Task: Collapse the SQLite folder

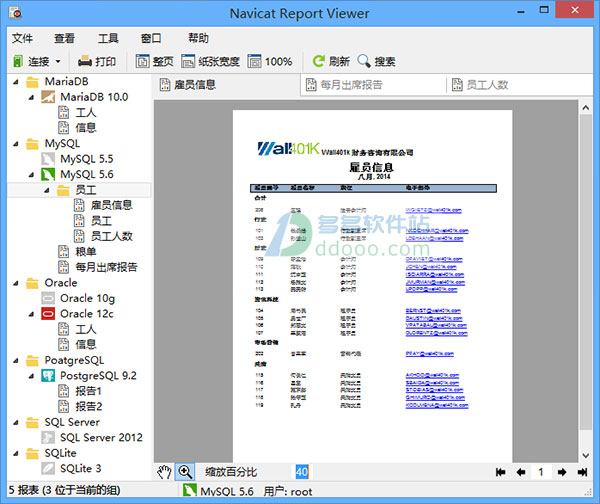Action: (x=16, y=453)
